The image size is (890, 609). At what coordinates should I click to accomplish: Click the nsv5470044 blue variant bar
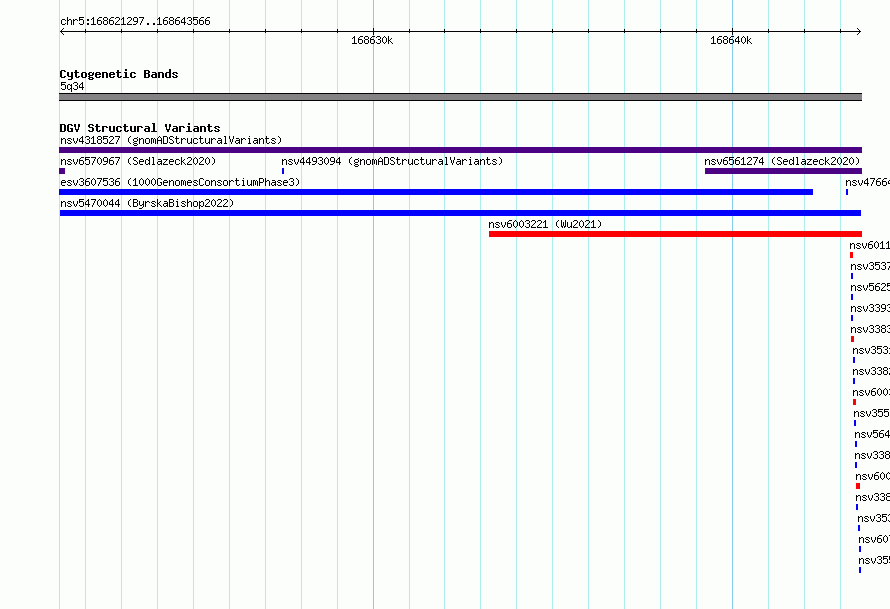coord(460,213)
